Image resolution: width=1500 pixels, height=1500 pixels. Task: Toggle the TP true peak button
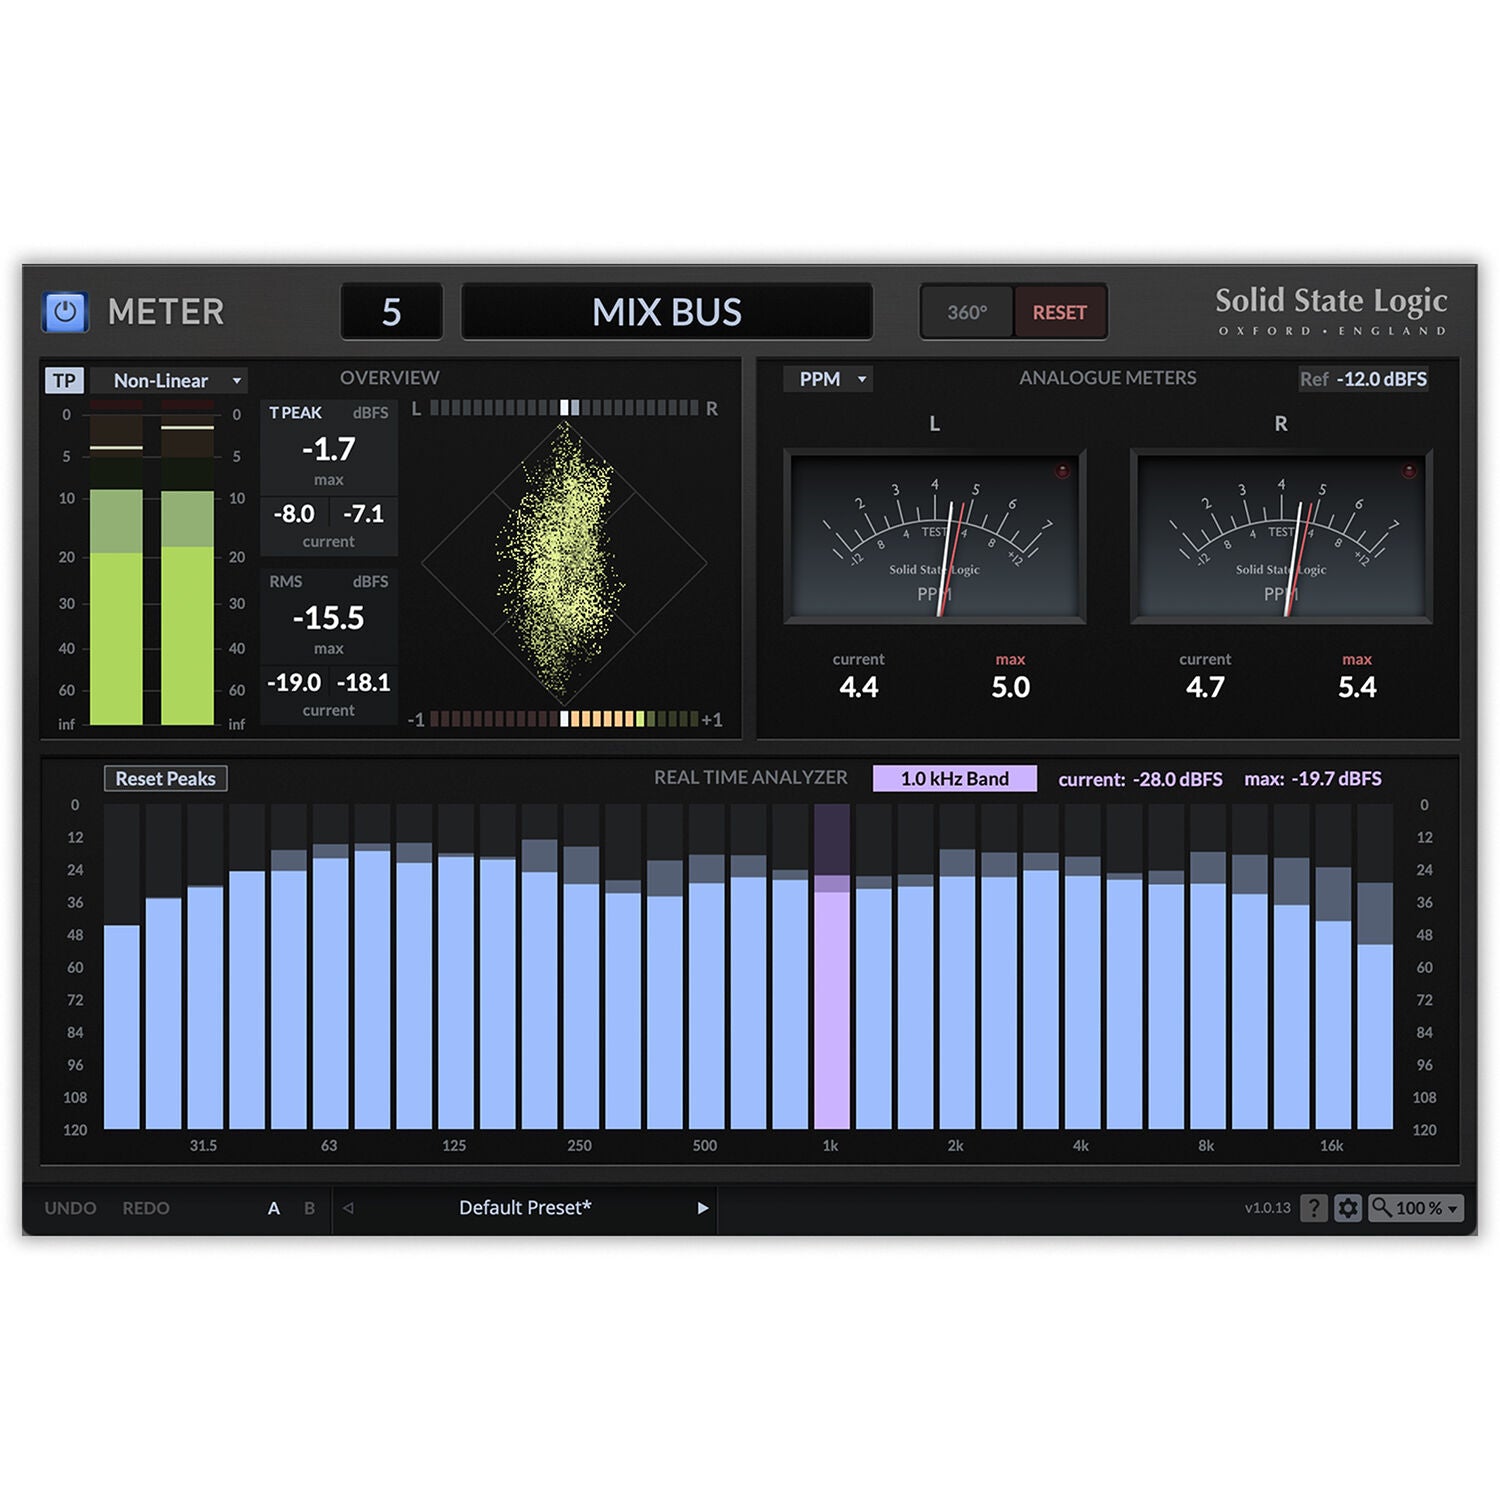point(64,381)
